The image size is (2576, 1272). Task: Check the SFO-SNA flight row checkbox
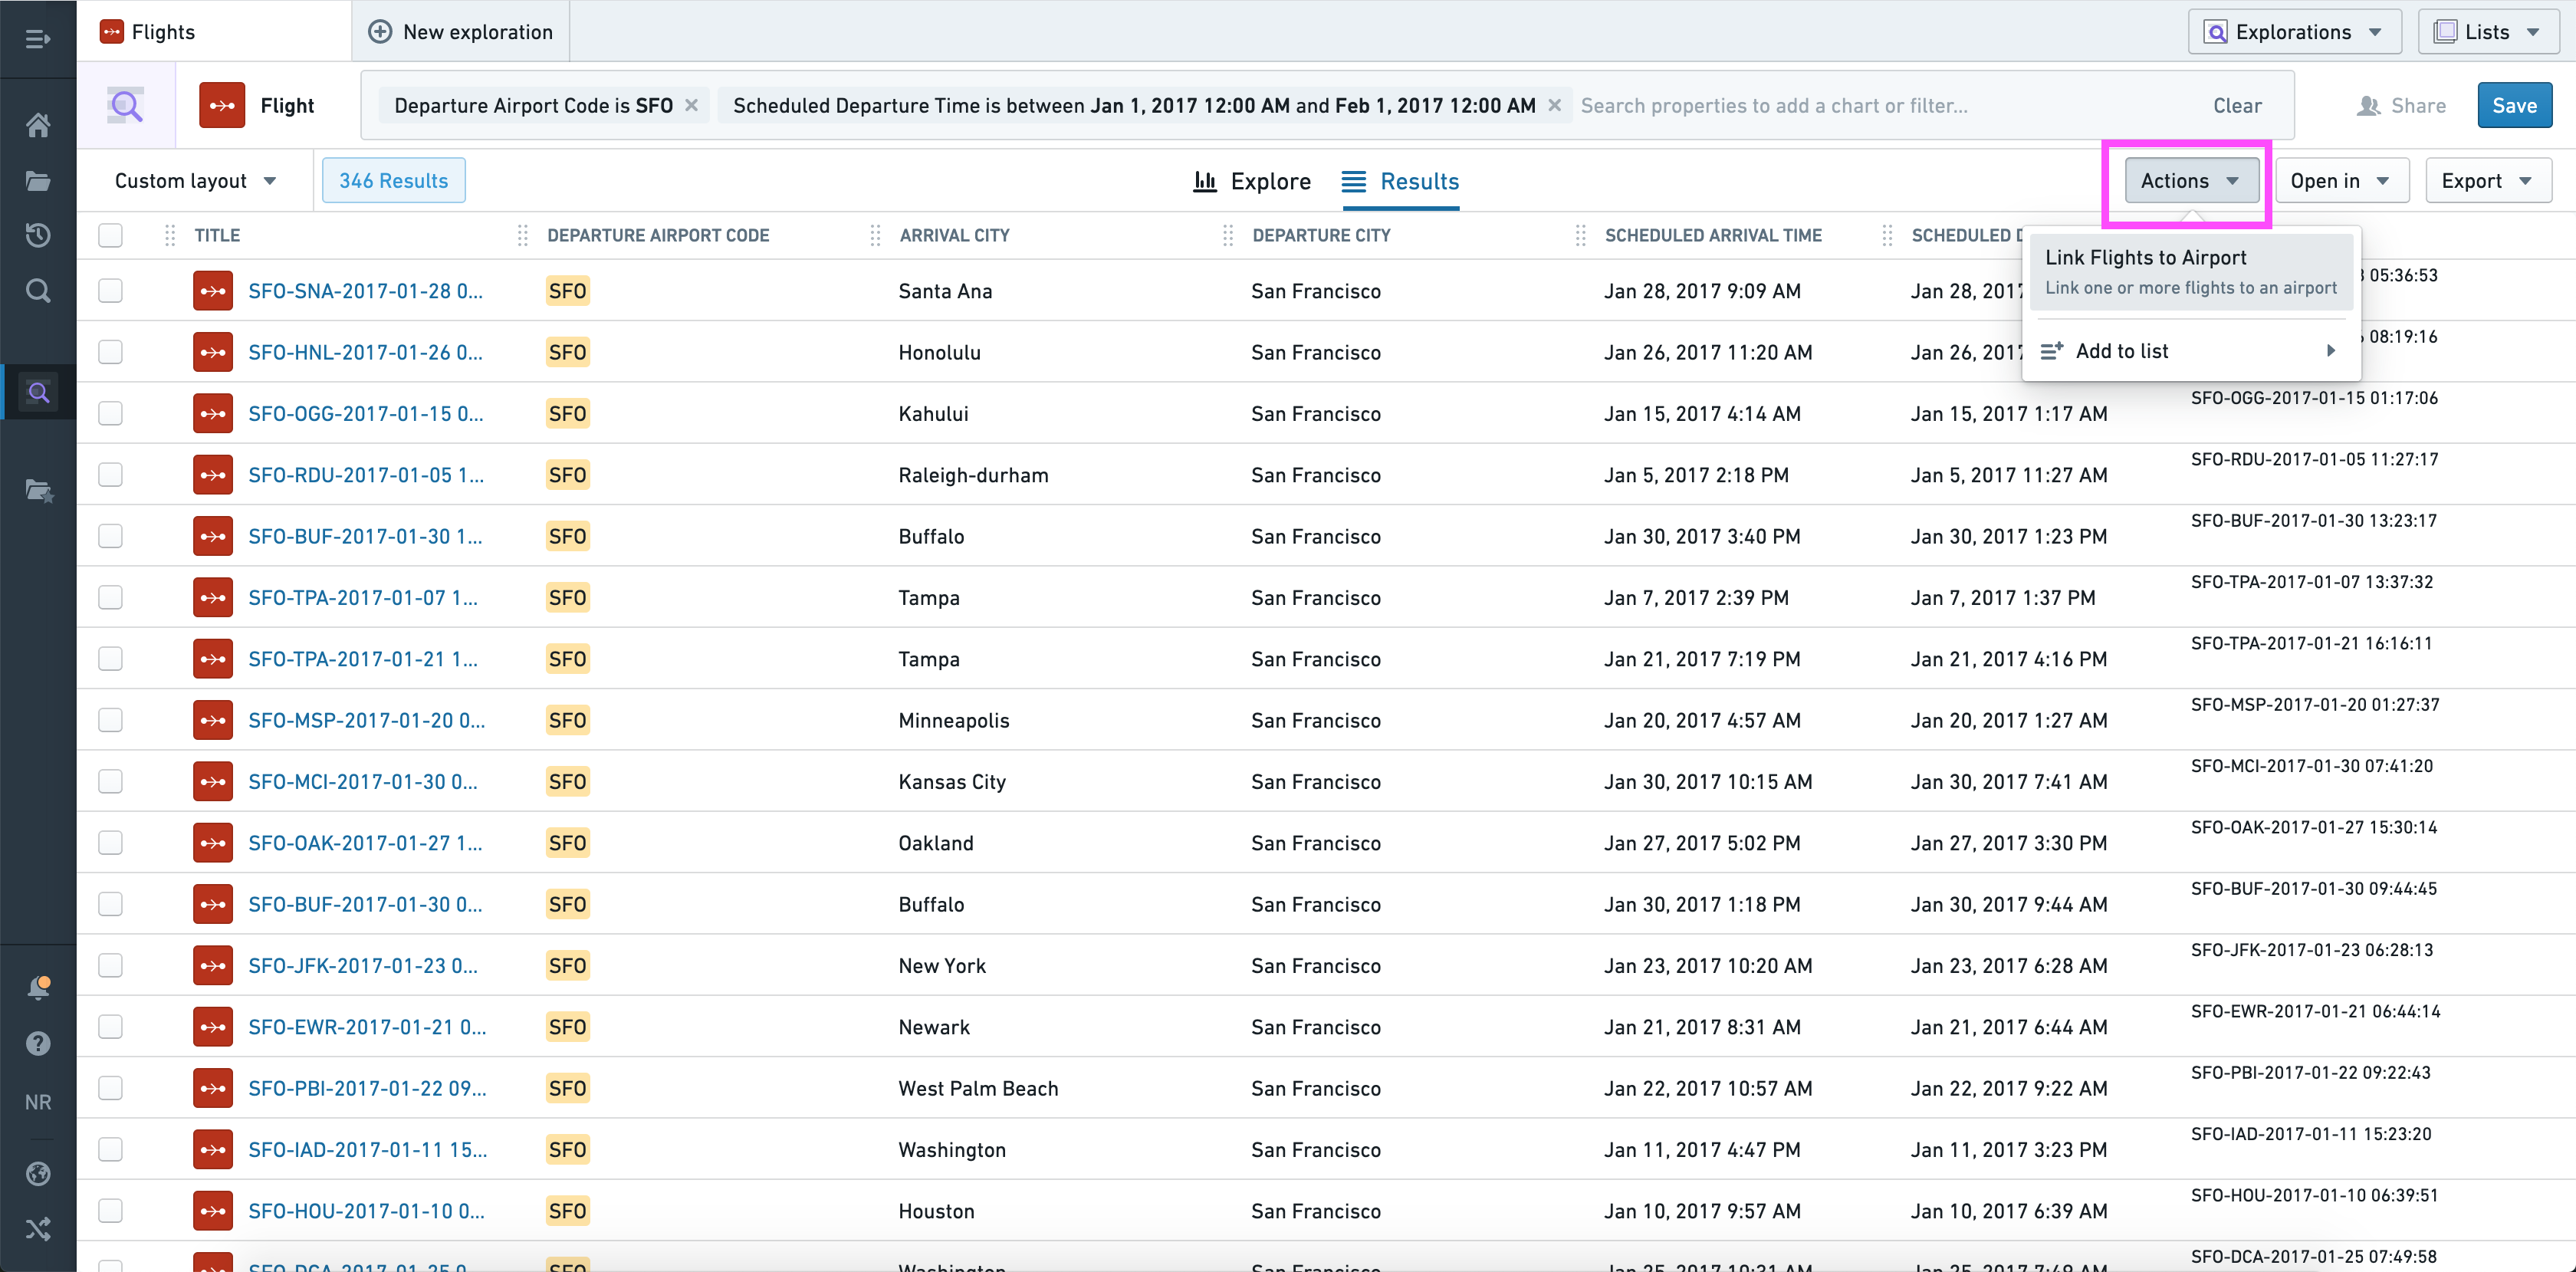(111, 291)
